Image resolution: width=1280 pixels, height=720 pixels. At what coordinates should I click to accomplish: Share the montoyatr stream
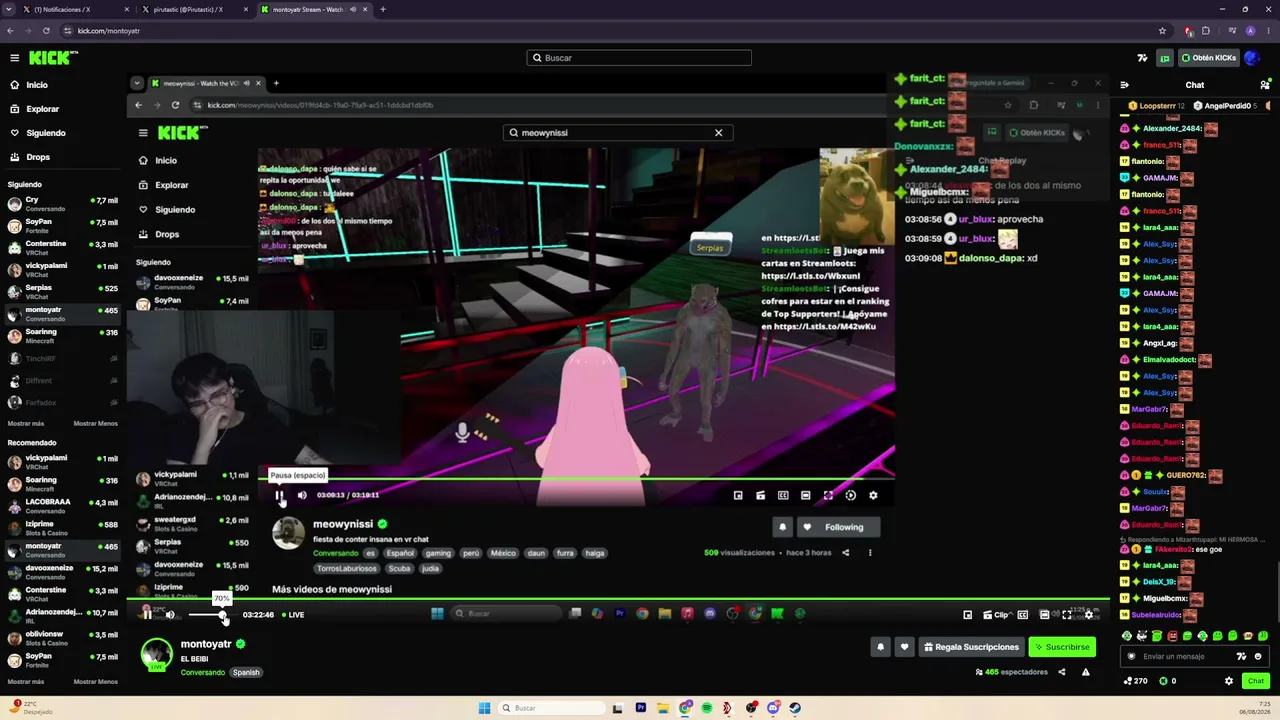click(x=1062, y=672)
